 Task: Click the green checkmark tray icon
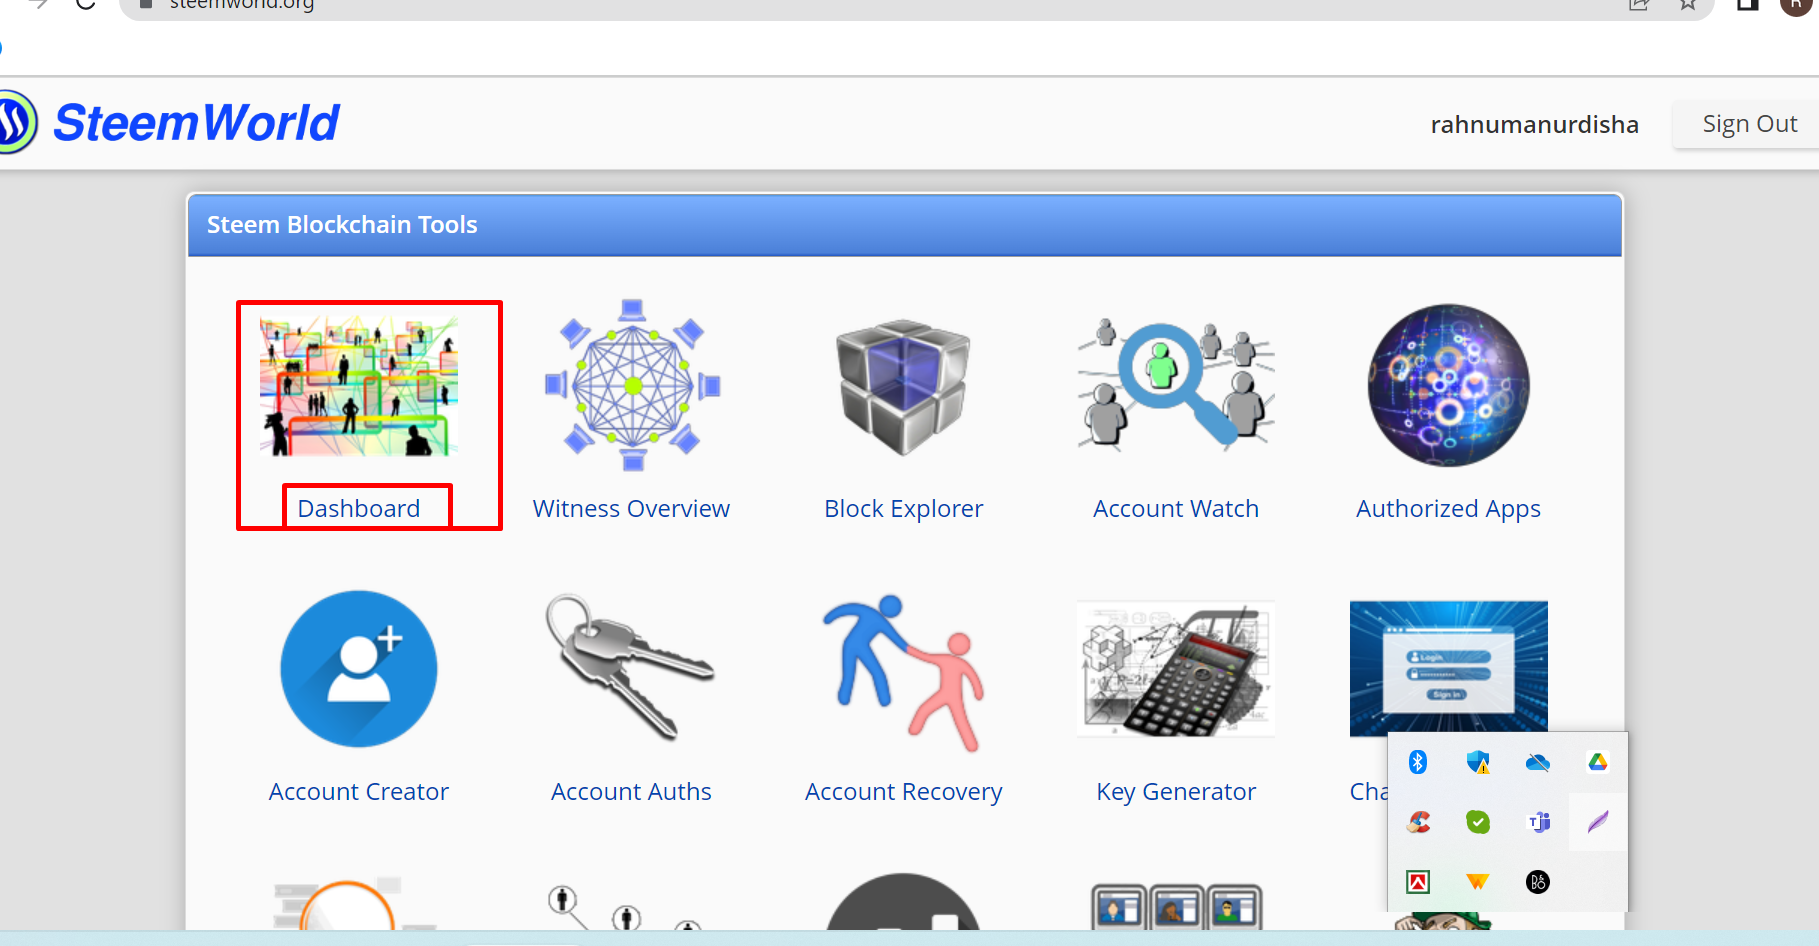(1478, 822)
